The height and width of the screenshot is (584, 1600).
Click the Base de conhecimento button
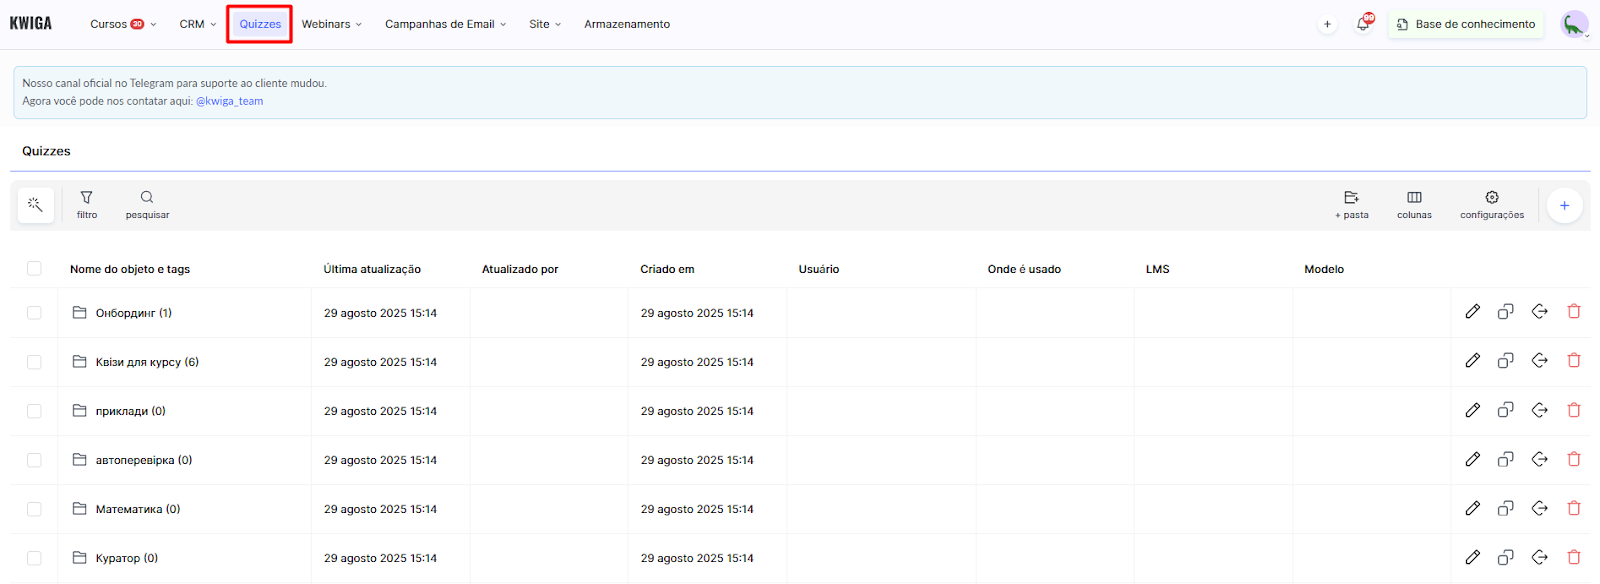click(x=1465, y=24)
